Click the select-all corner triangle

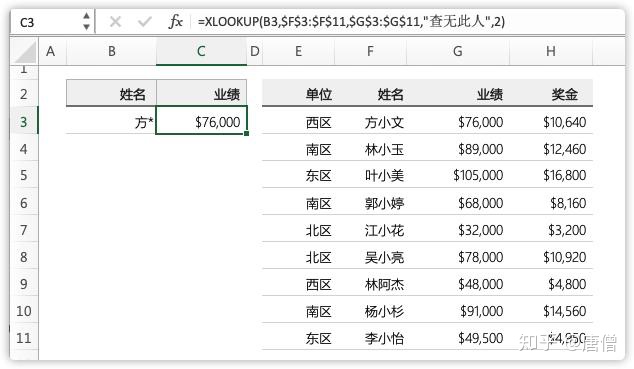pos(24,51)
